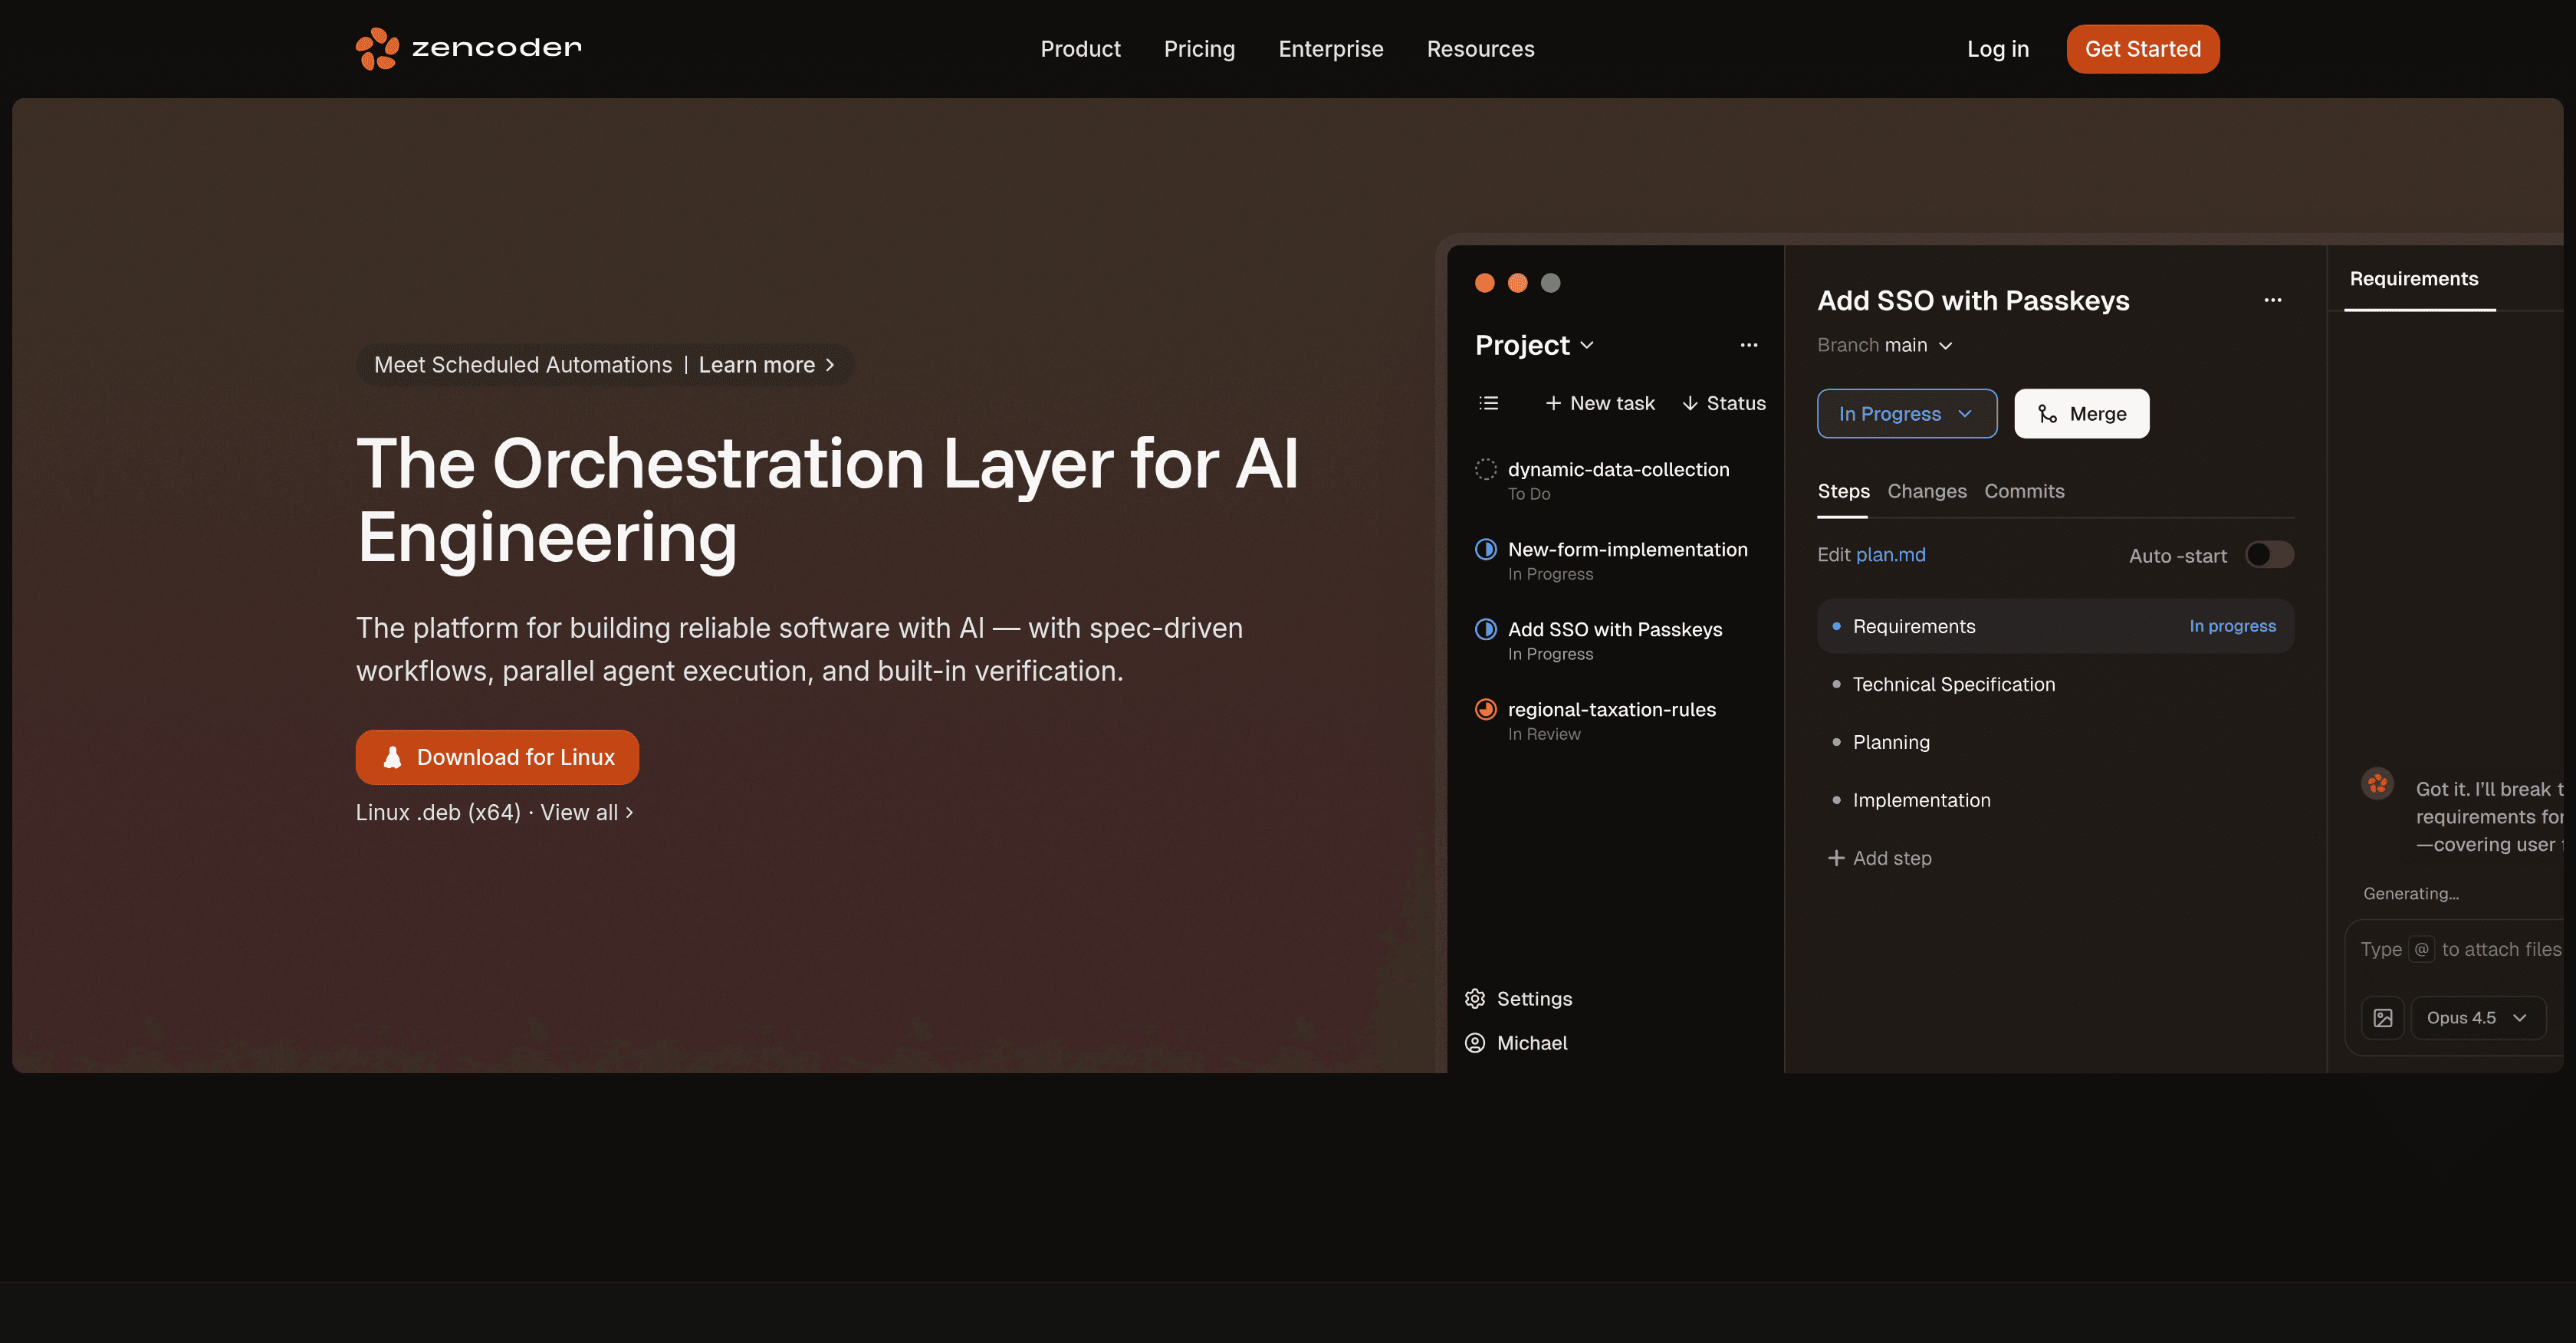Click the chat input to type a message
Image resolution: width=2576 pixels, height=1343 pixels.
click(x=2460, y=949)
